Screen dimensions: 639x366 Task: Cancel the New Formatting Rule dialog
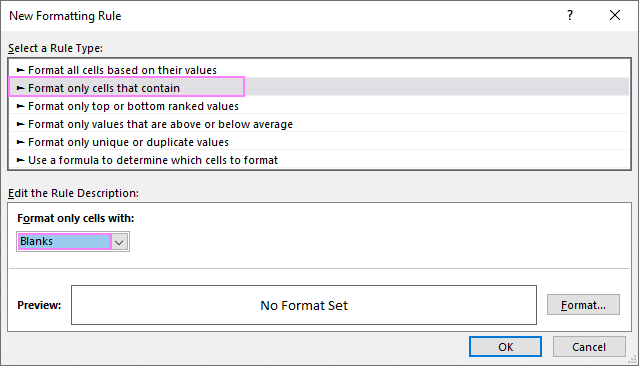click(589, 347)
